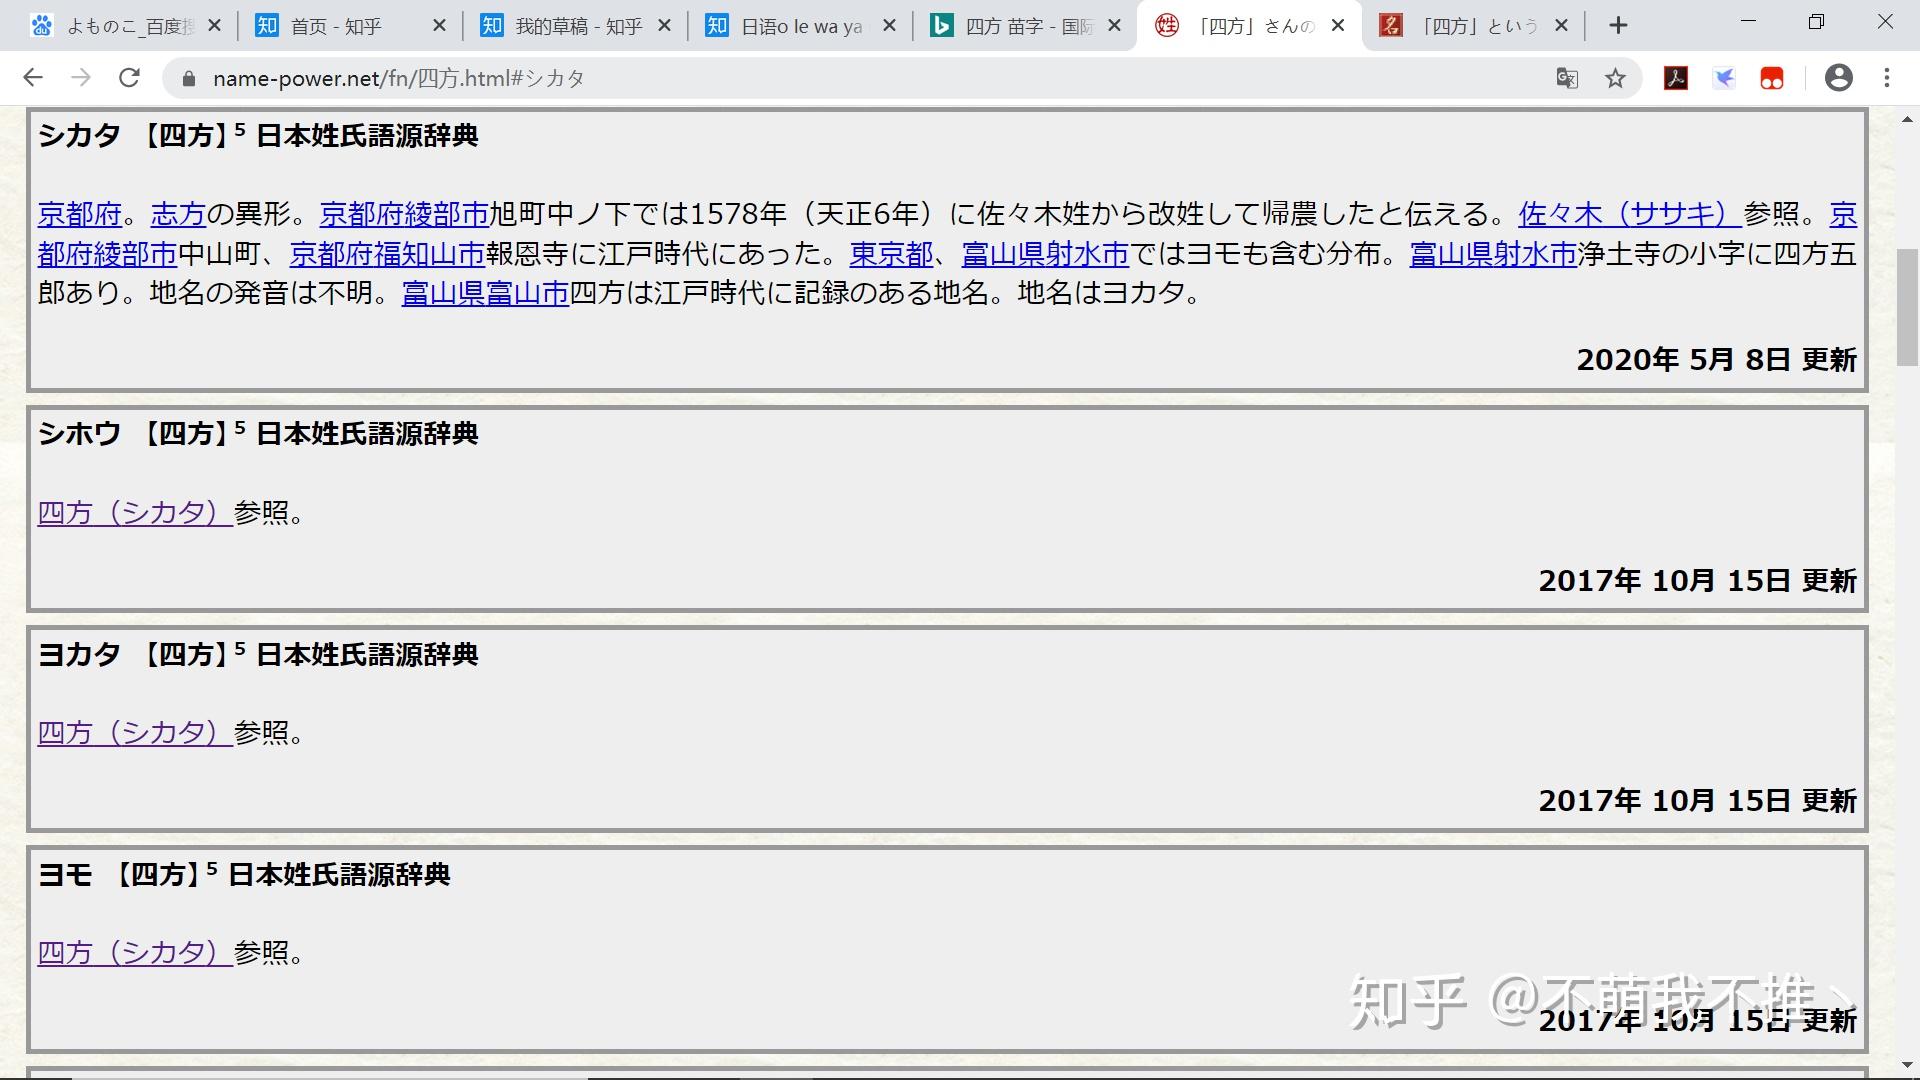Close the active「四方」さんの tab
Screen dimensions: 1920x1080
[1338, 26]
